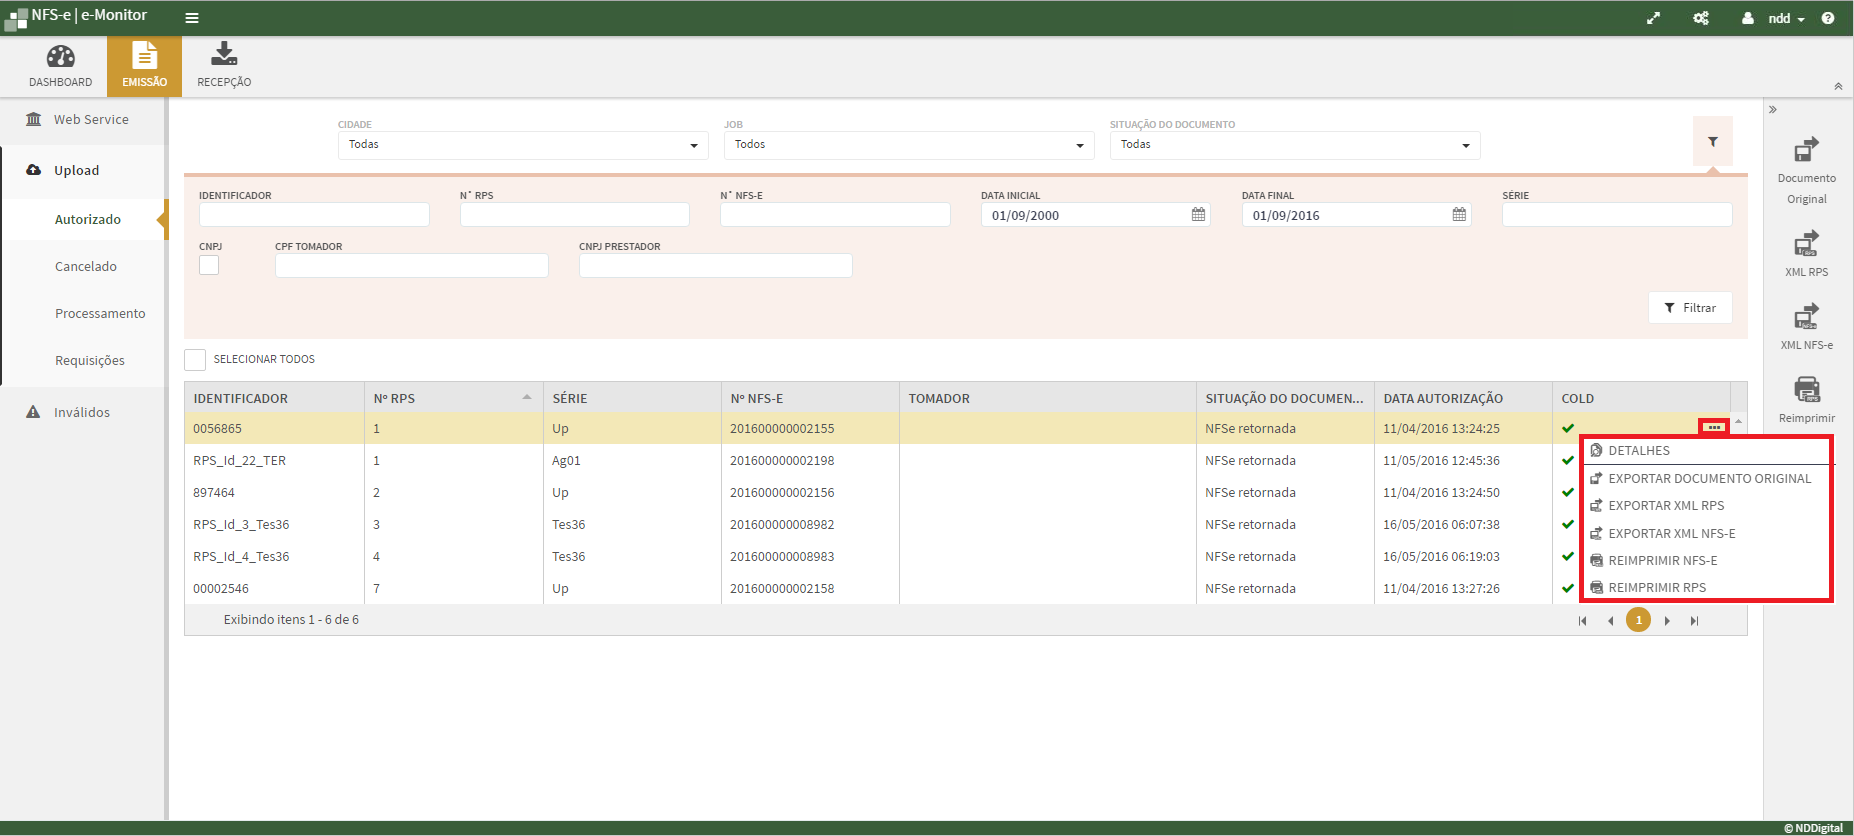Expand the Cidade dropdown
Viewport: 1854px width, 836px height.
click(523, 145)
